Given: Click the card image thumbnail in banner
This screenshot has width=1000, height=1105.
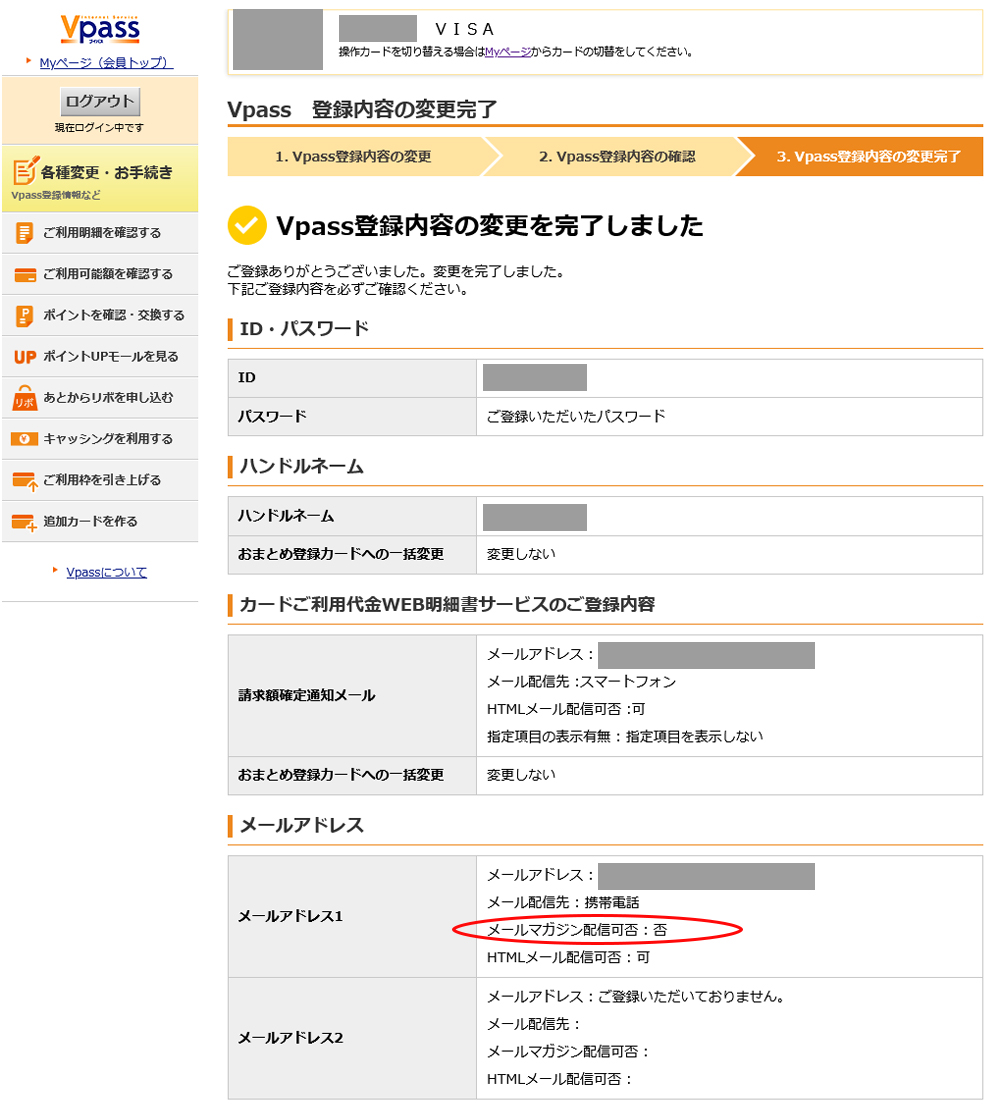Looking at the screenshot, I should [278, 39].
